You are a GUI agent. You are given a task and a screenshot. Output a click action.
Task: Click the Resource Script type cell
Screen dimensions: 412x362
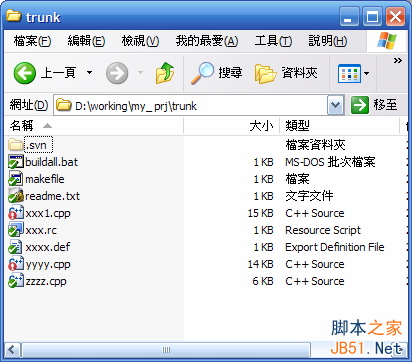(323, 230)
